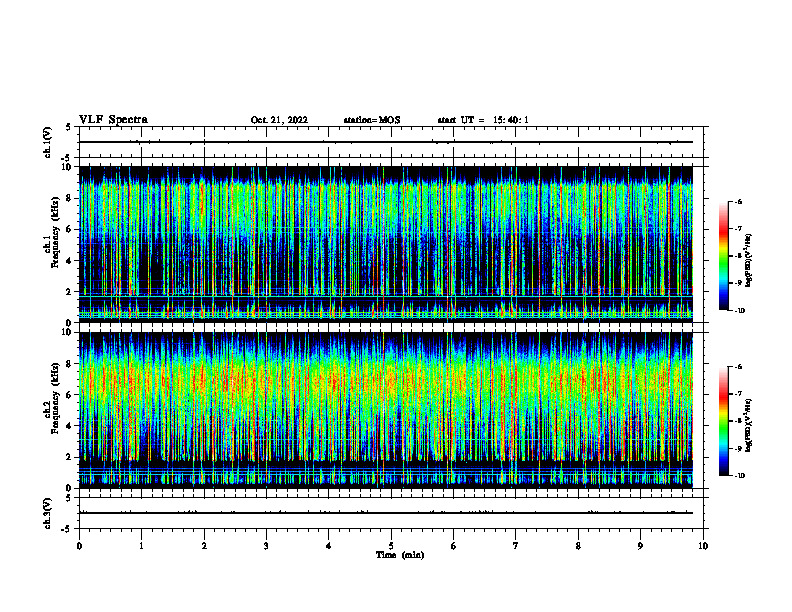Click the ch.1 spectrogram panel

[391, 244]
